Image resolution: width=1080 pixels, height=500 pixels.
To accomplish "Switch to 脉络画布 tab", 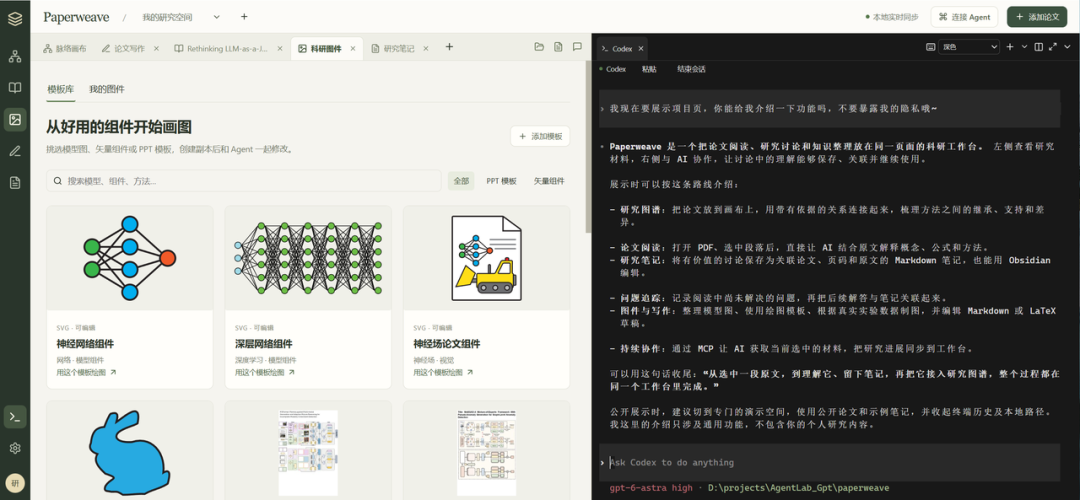I will point(65,49).
